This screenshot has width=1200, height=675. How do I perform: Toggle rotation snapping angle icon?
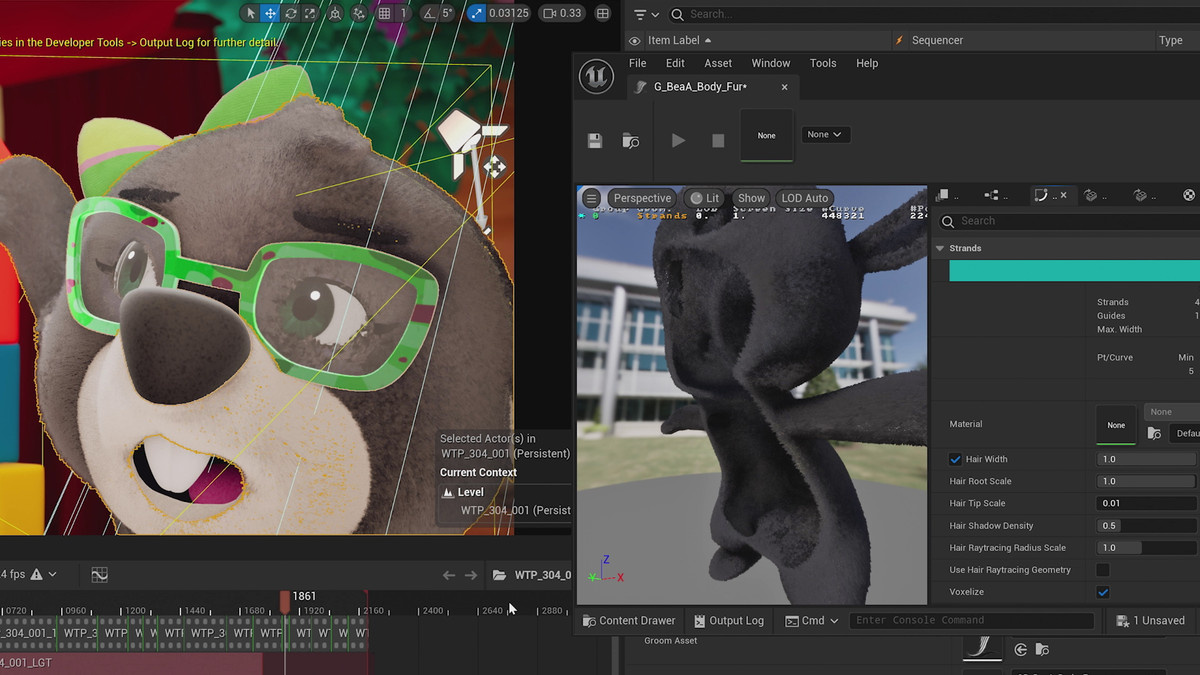click(429, 13)
